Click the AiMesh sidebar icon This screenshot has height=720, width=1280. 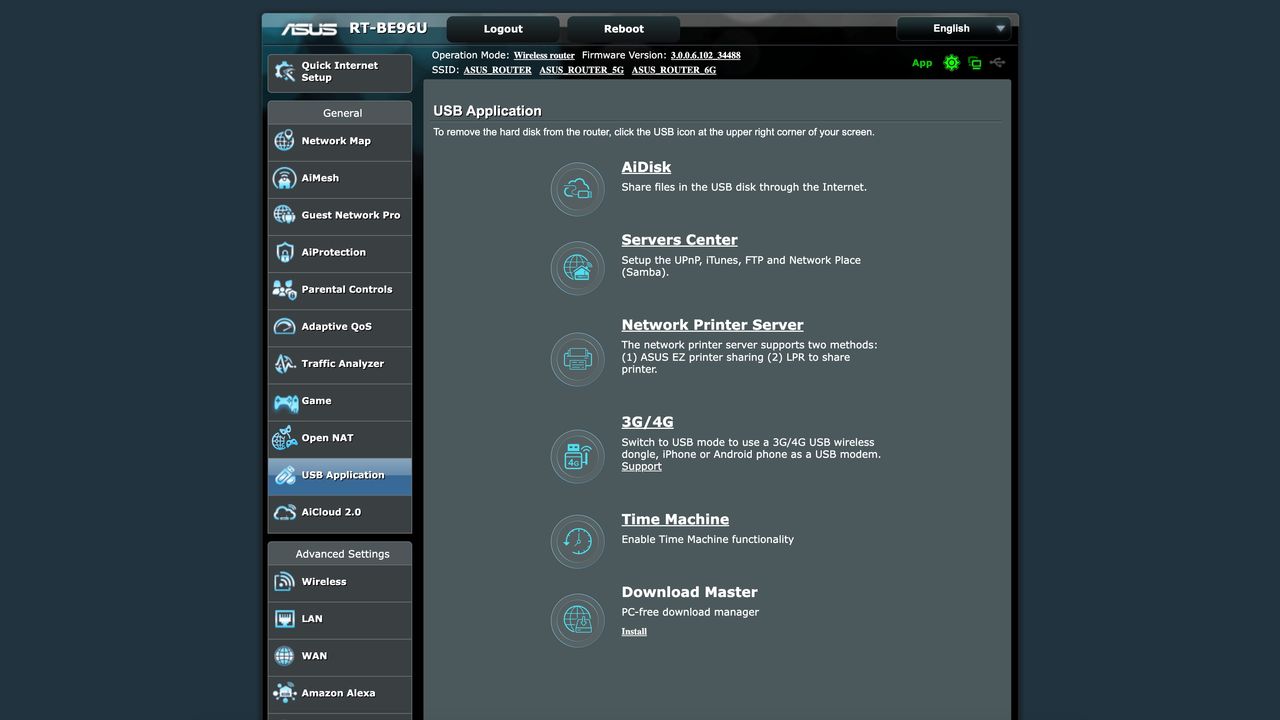coord(284,178)
